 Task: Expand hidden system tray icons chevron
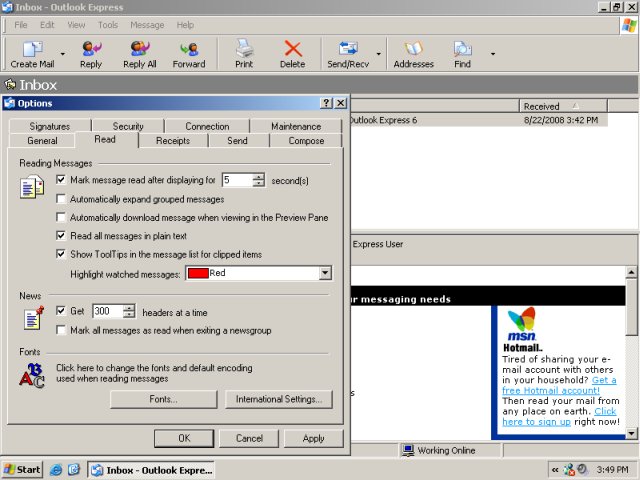555,470
